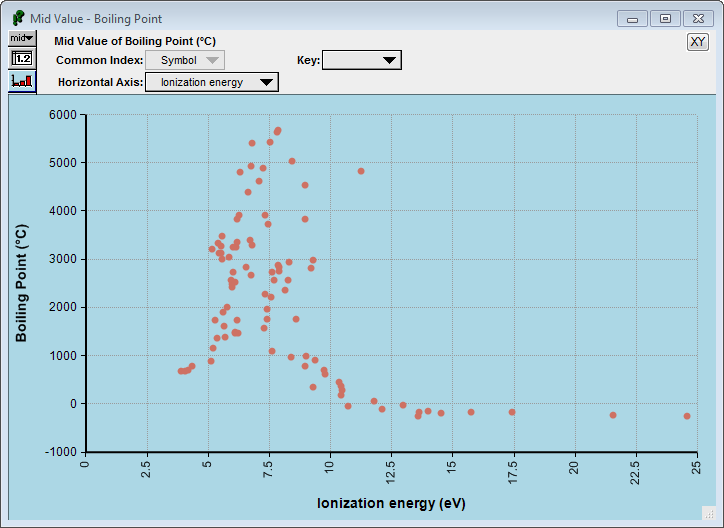Image resolution: width=724 pixels, height=528 pixels.
Task: Click the lone data point near 11.3 eV and 4800
Action: pos(361,171)
